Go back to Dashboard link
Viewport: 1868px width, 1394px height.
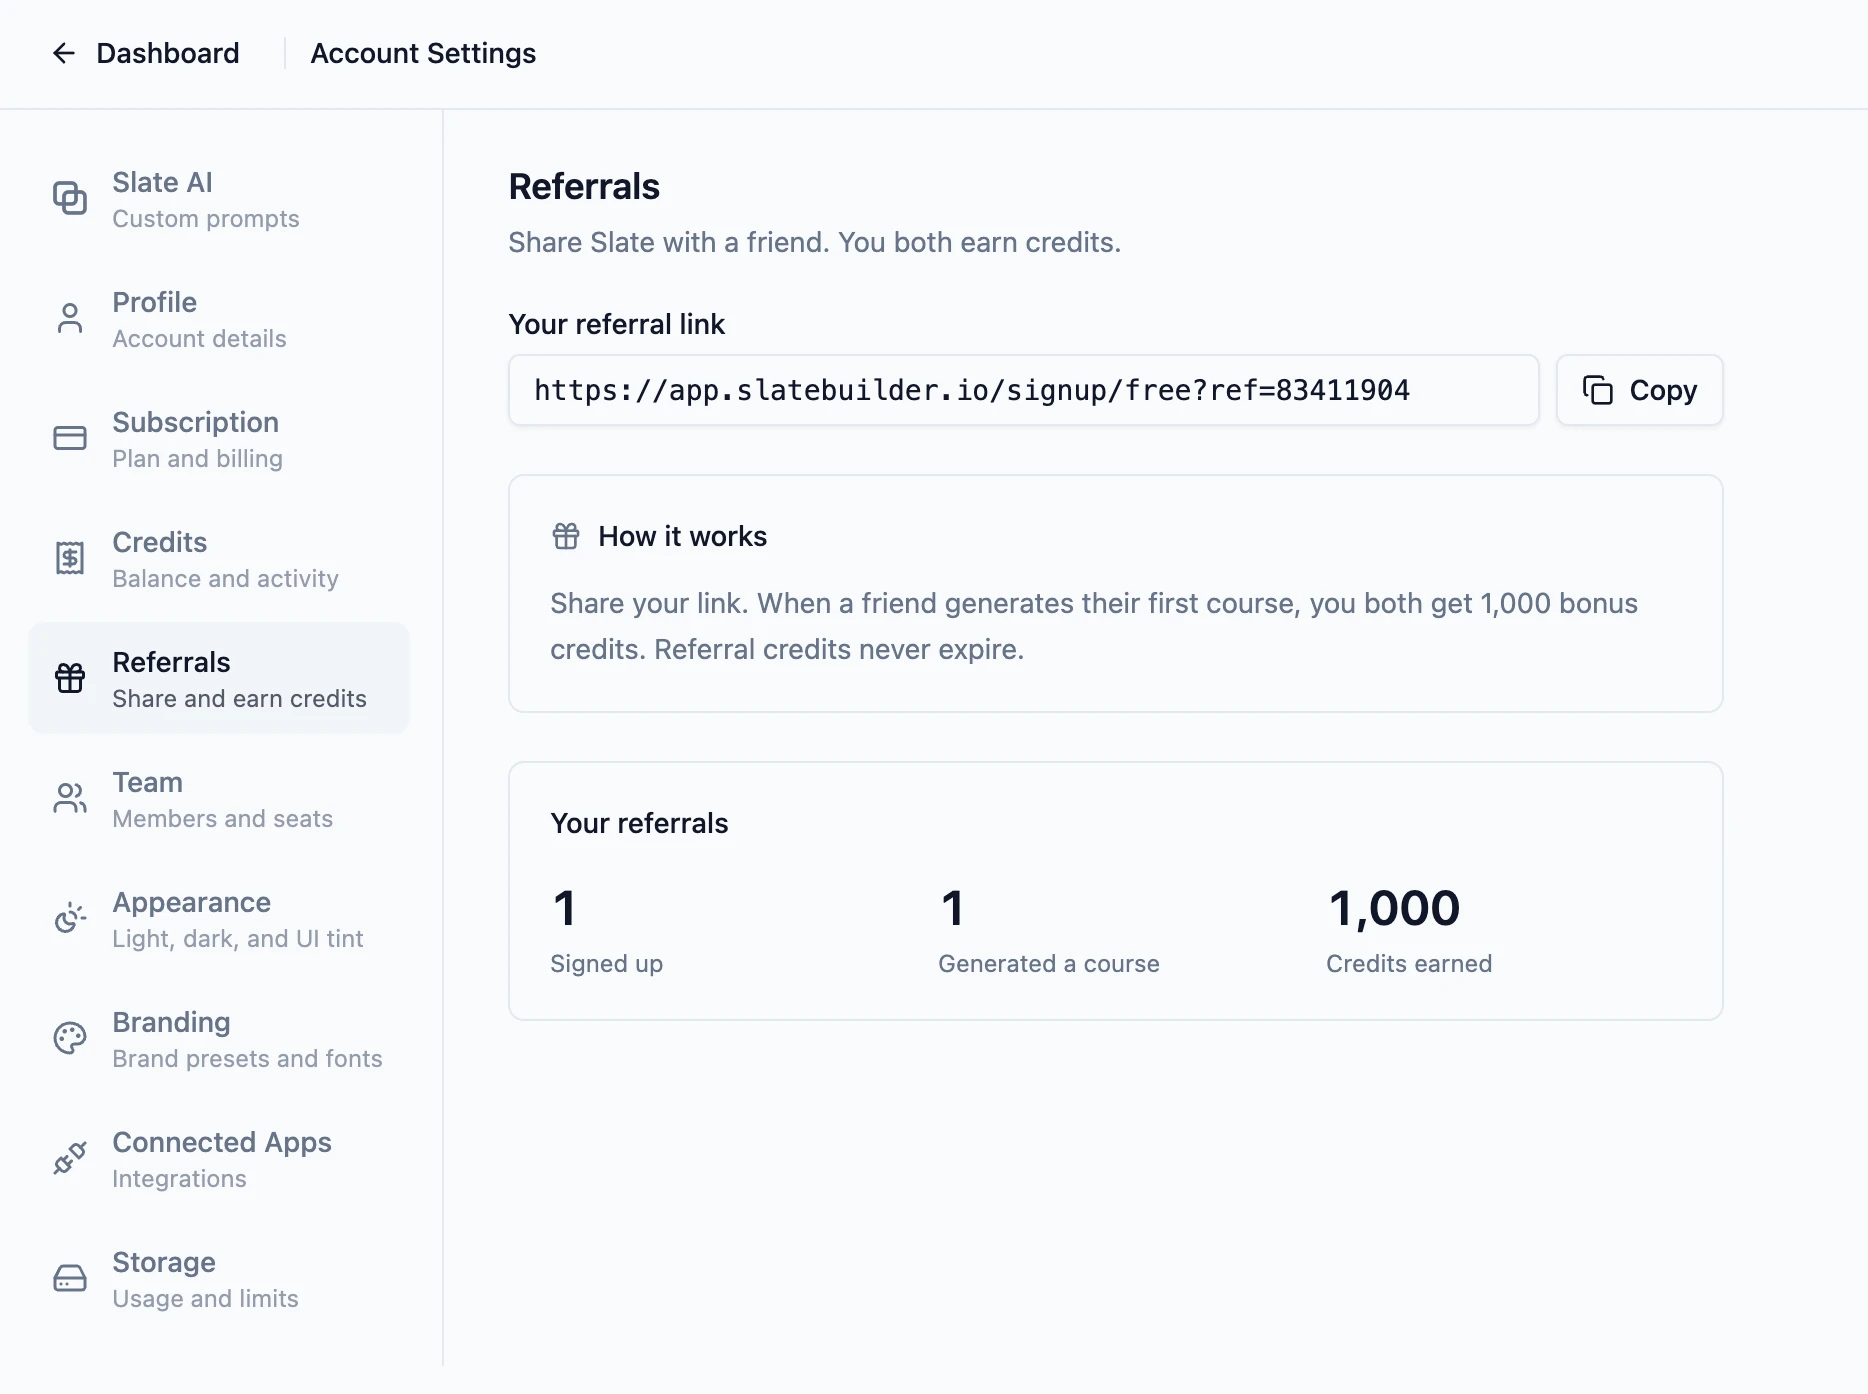pyautogui.click(x=146, y=53)
